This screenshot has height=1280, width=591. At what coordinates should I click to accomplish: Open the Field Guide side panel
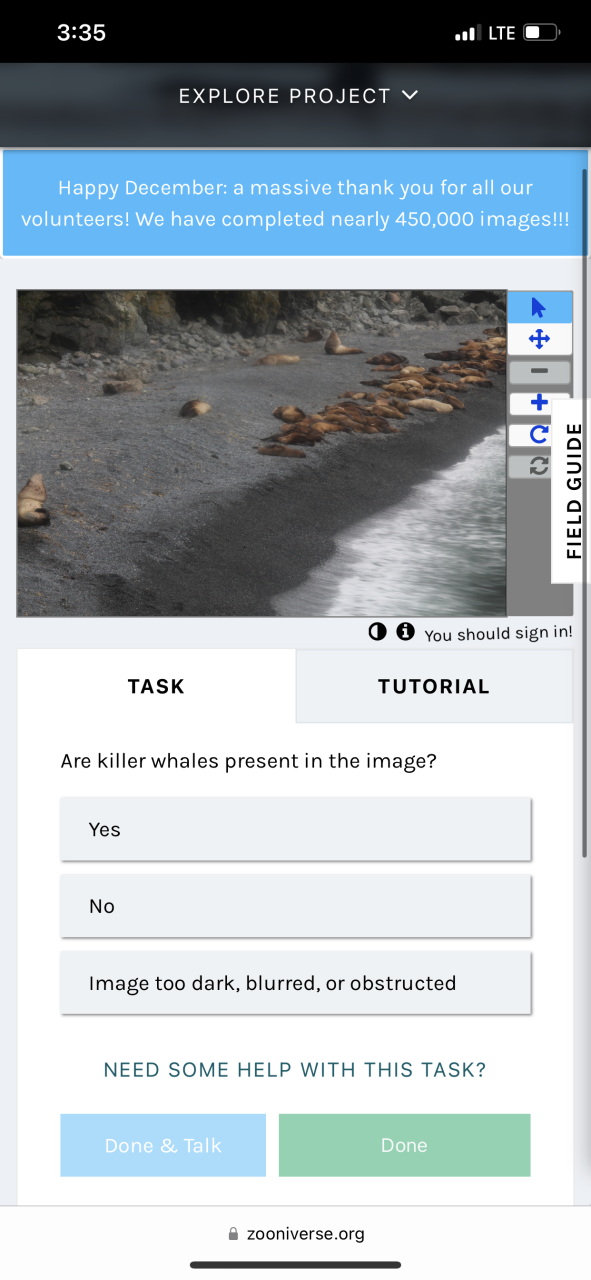(572, 490)
